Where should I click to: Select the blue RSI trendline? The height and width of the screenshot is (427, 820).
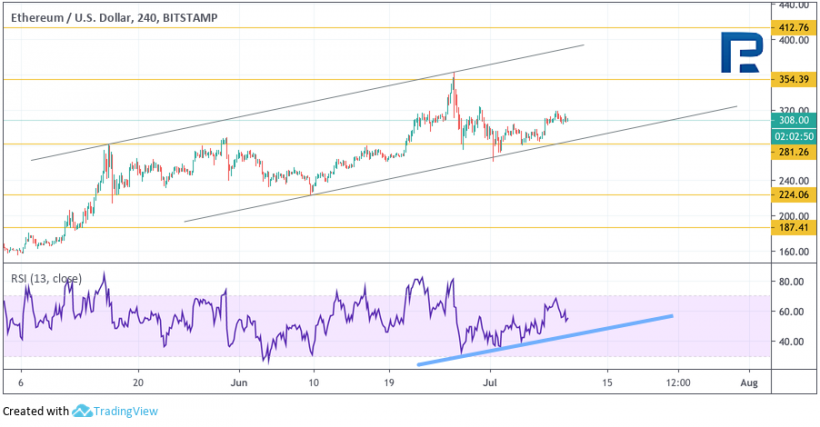point(545,339)
